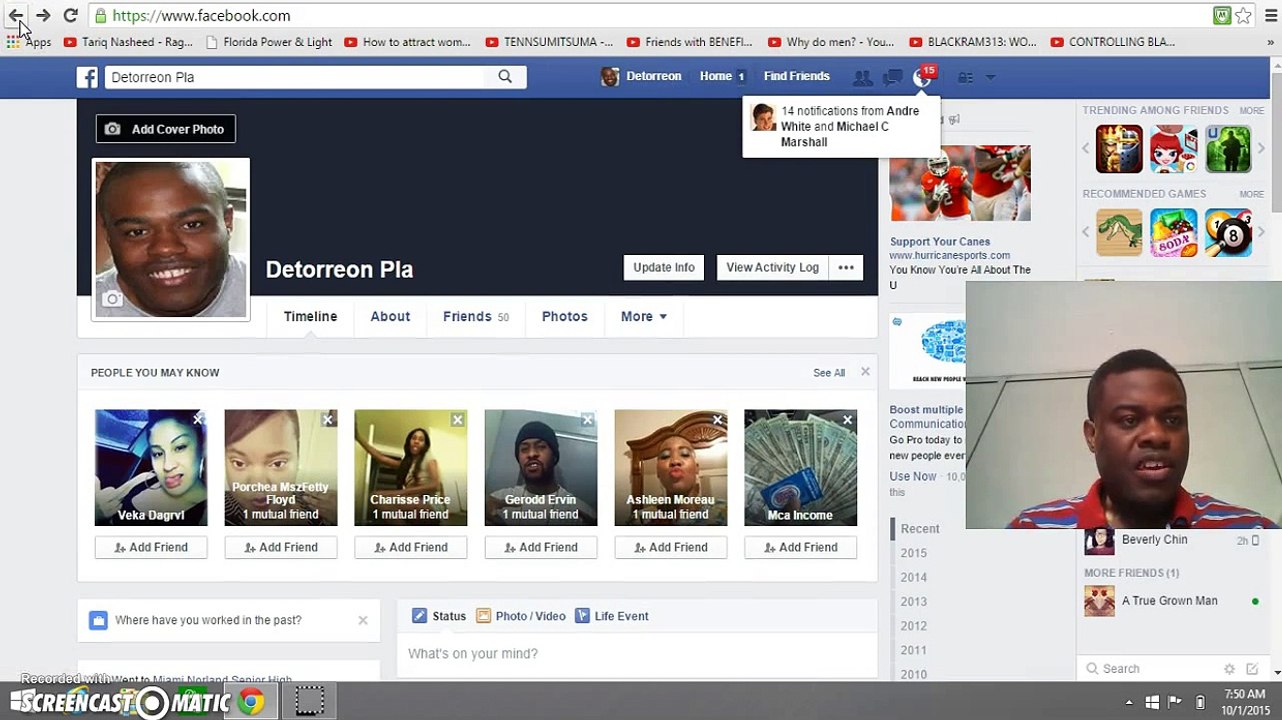Viewport: 1282px width, 720px height.
Task: Click the new message compose icon in chat
Action: [x=1252, y=669]
